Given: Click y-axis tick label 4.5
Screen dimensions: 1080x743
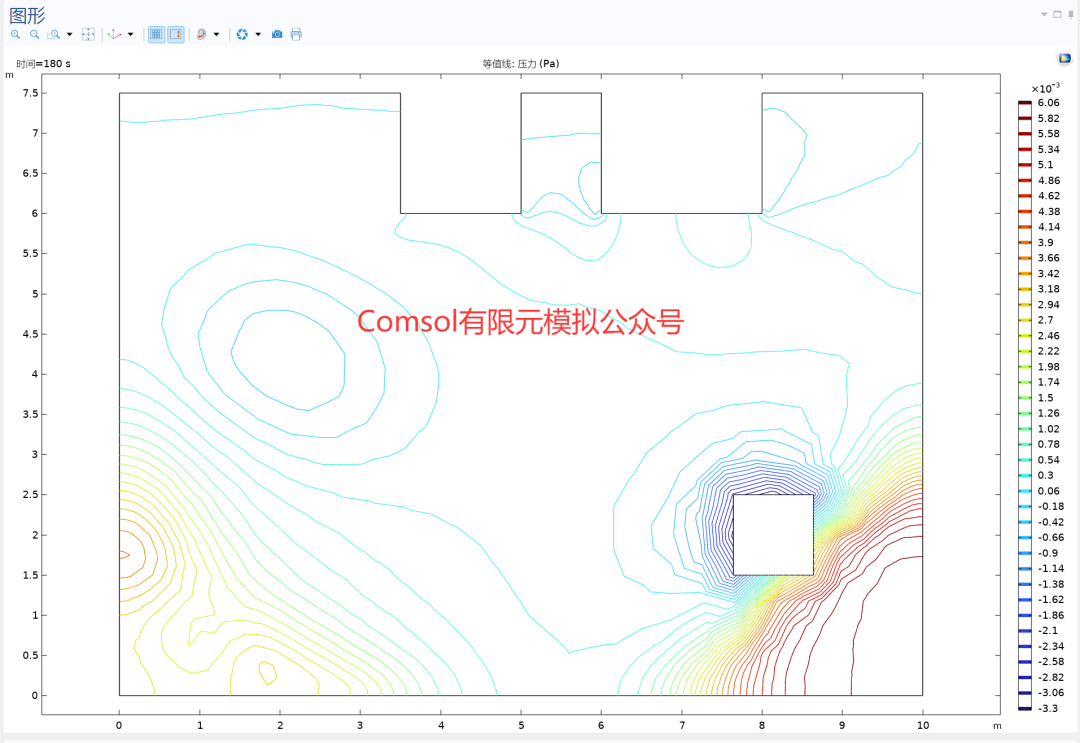Looking at the screenshot, I should 30,334.
